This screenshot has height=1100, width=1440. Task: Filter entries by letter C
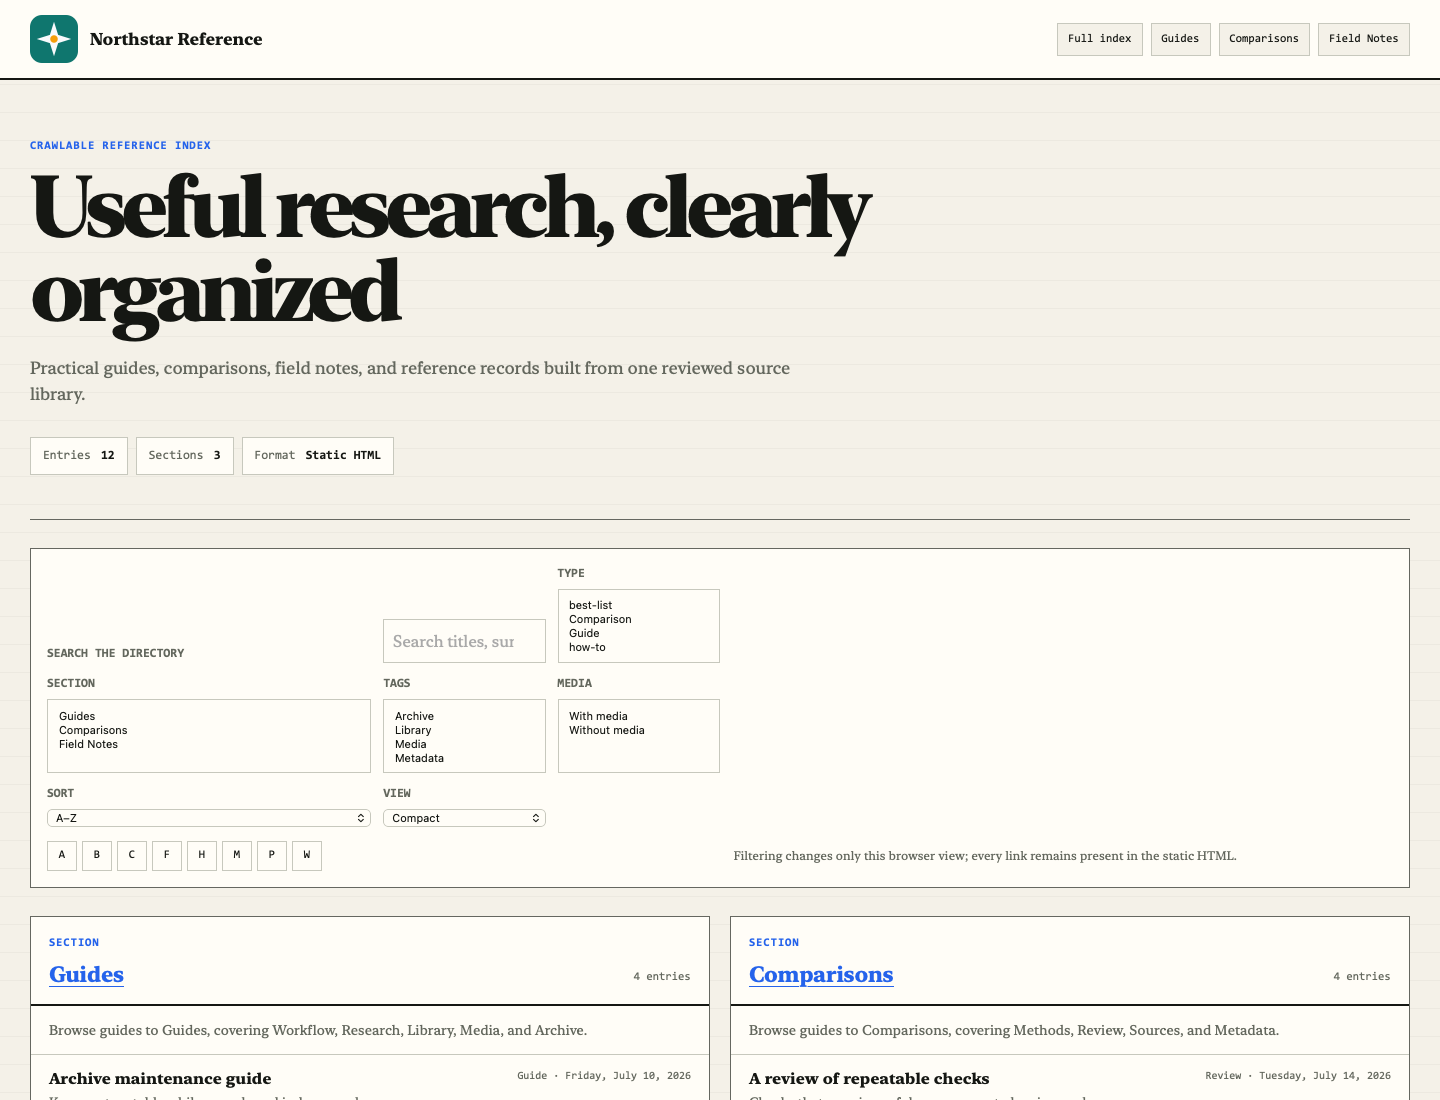pos(132,855)
